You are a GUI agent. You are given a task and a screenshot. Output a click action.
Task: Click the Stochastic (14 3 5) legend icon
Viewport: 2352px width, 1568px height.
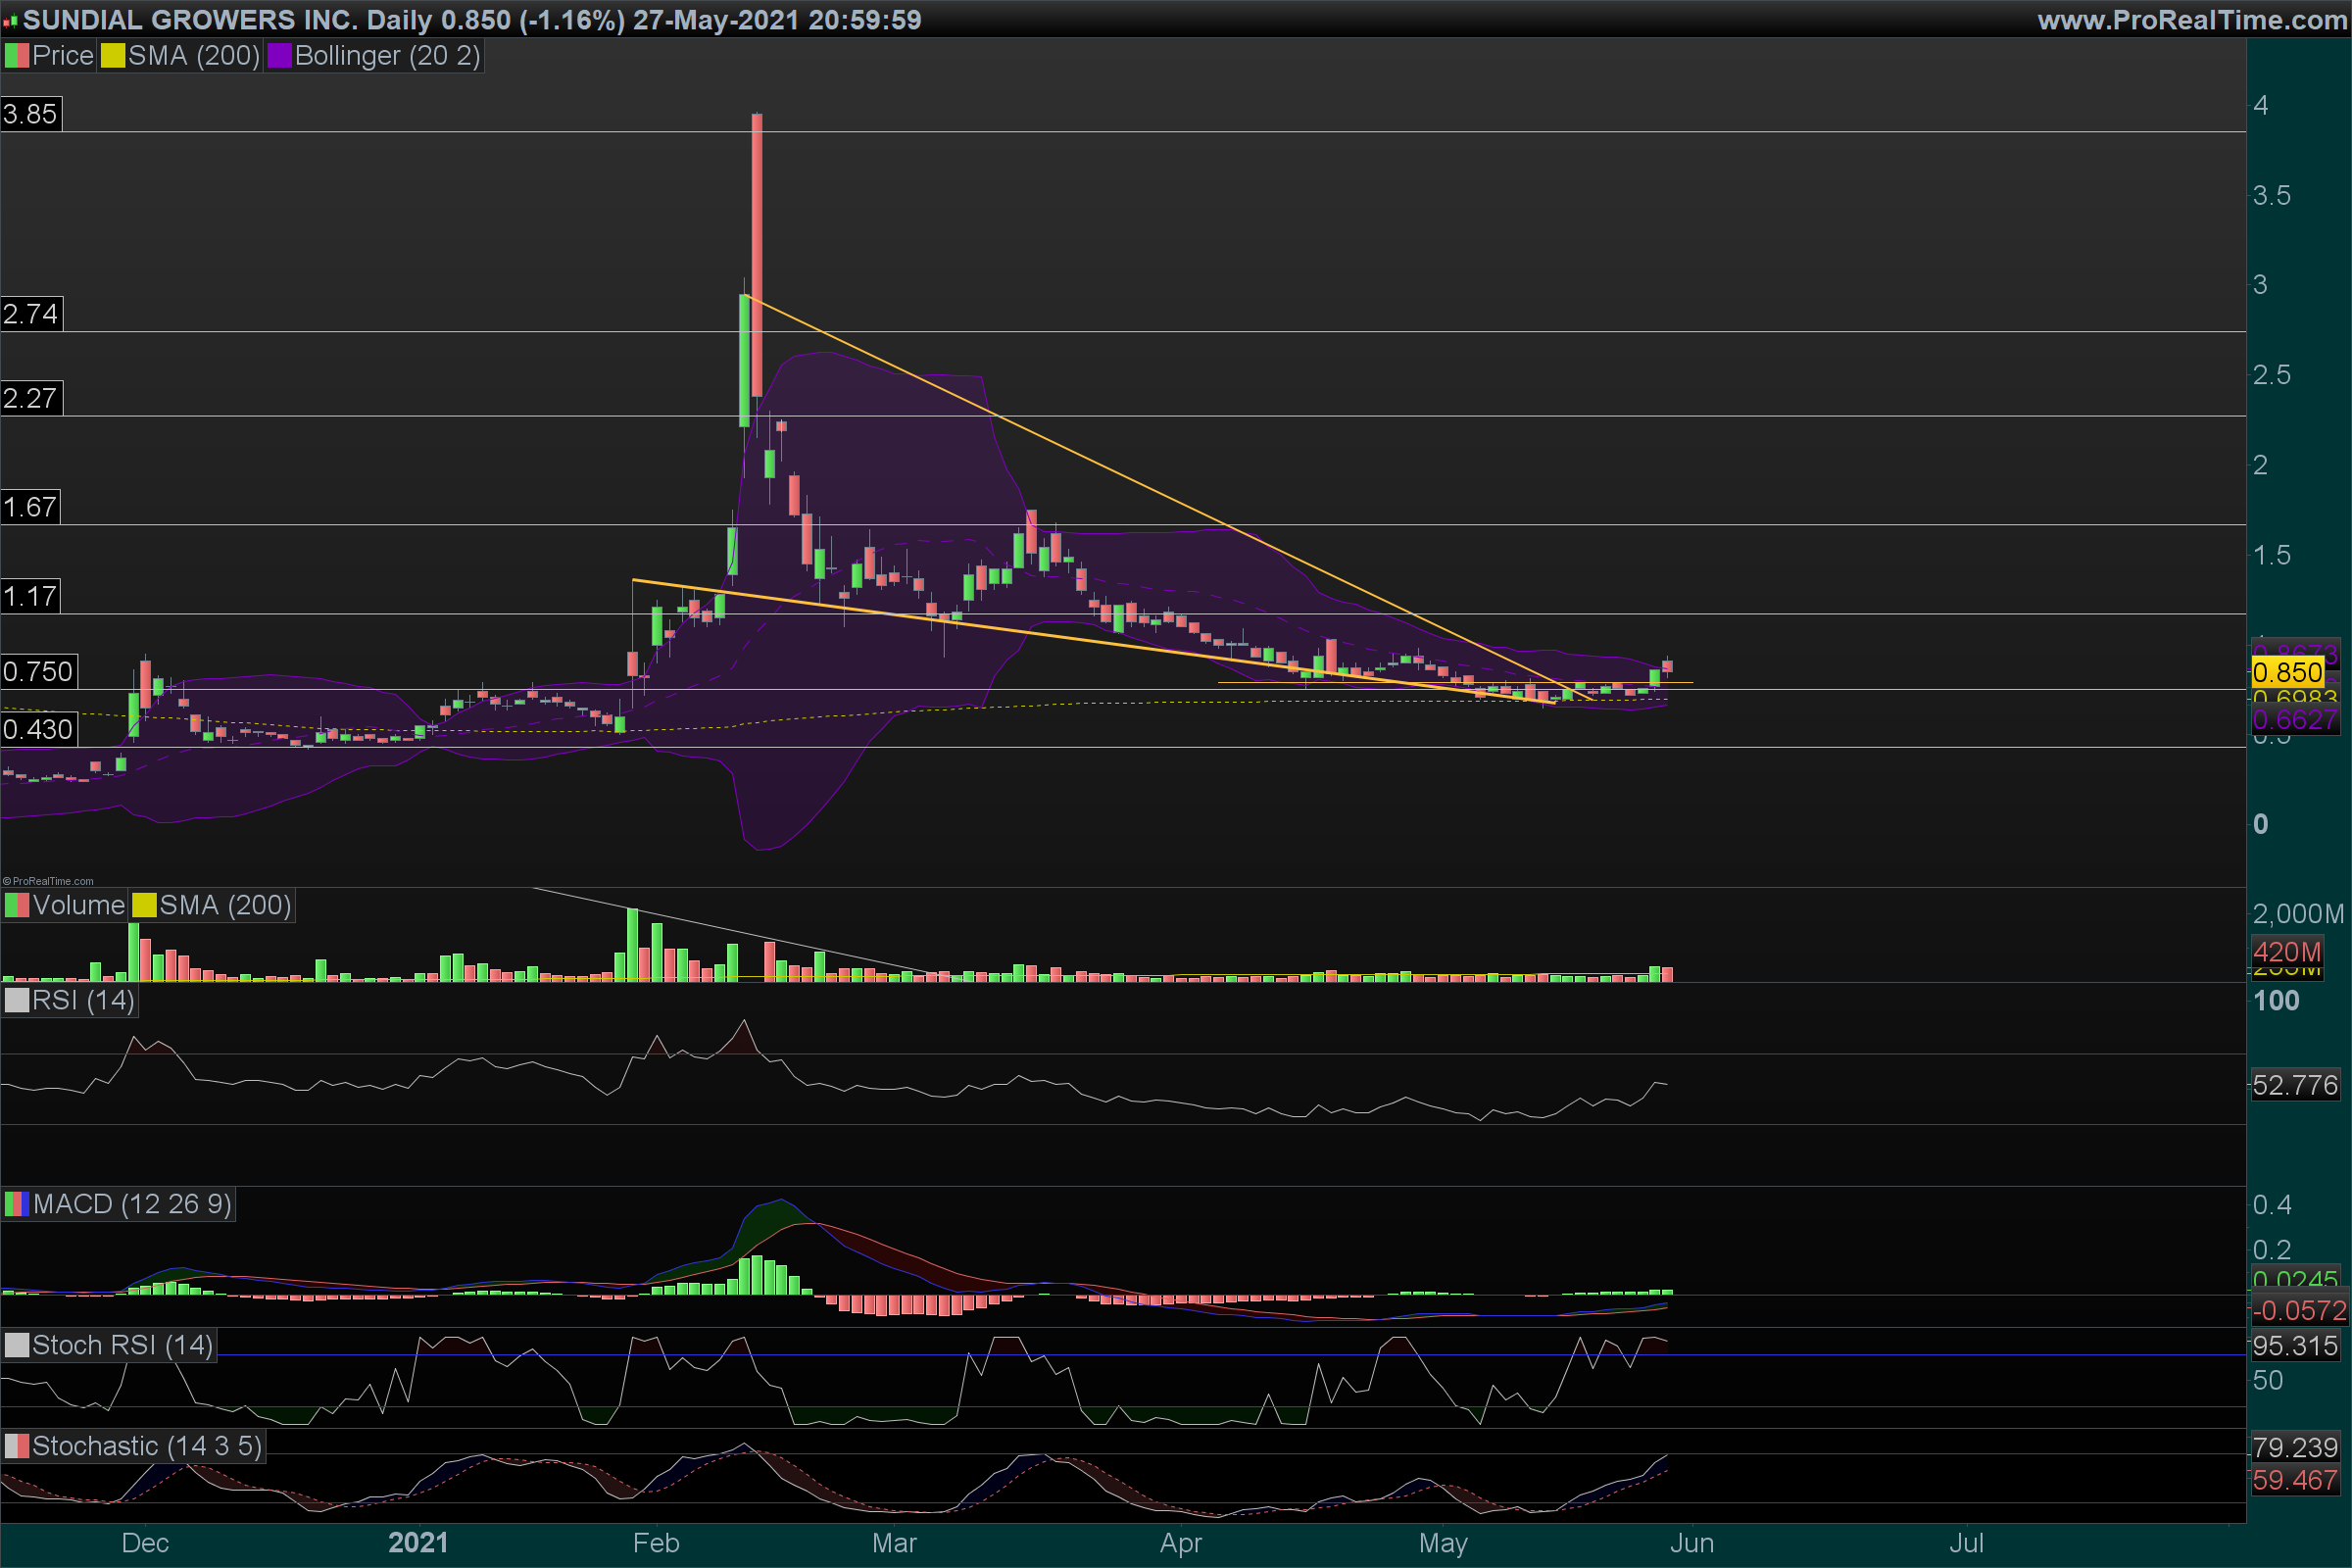click(x=17, y=1447)
